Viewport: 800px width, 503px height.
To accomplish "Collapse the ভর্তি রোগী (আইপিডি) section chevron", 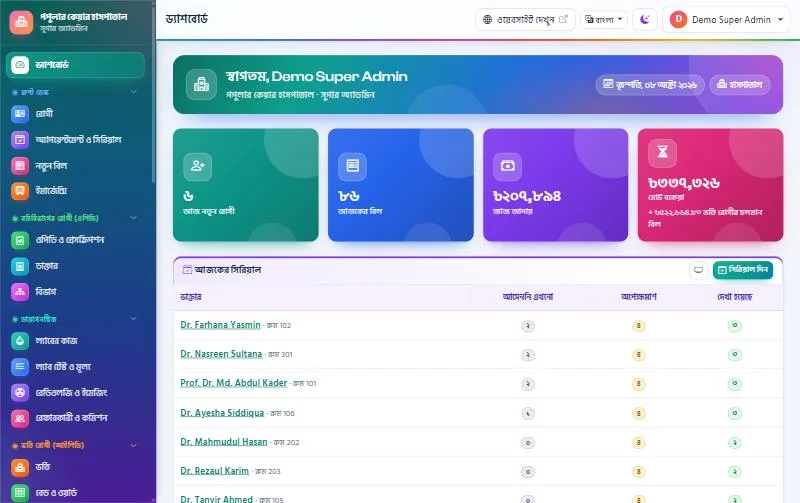I will 133,445.
